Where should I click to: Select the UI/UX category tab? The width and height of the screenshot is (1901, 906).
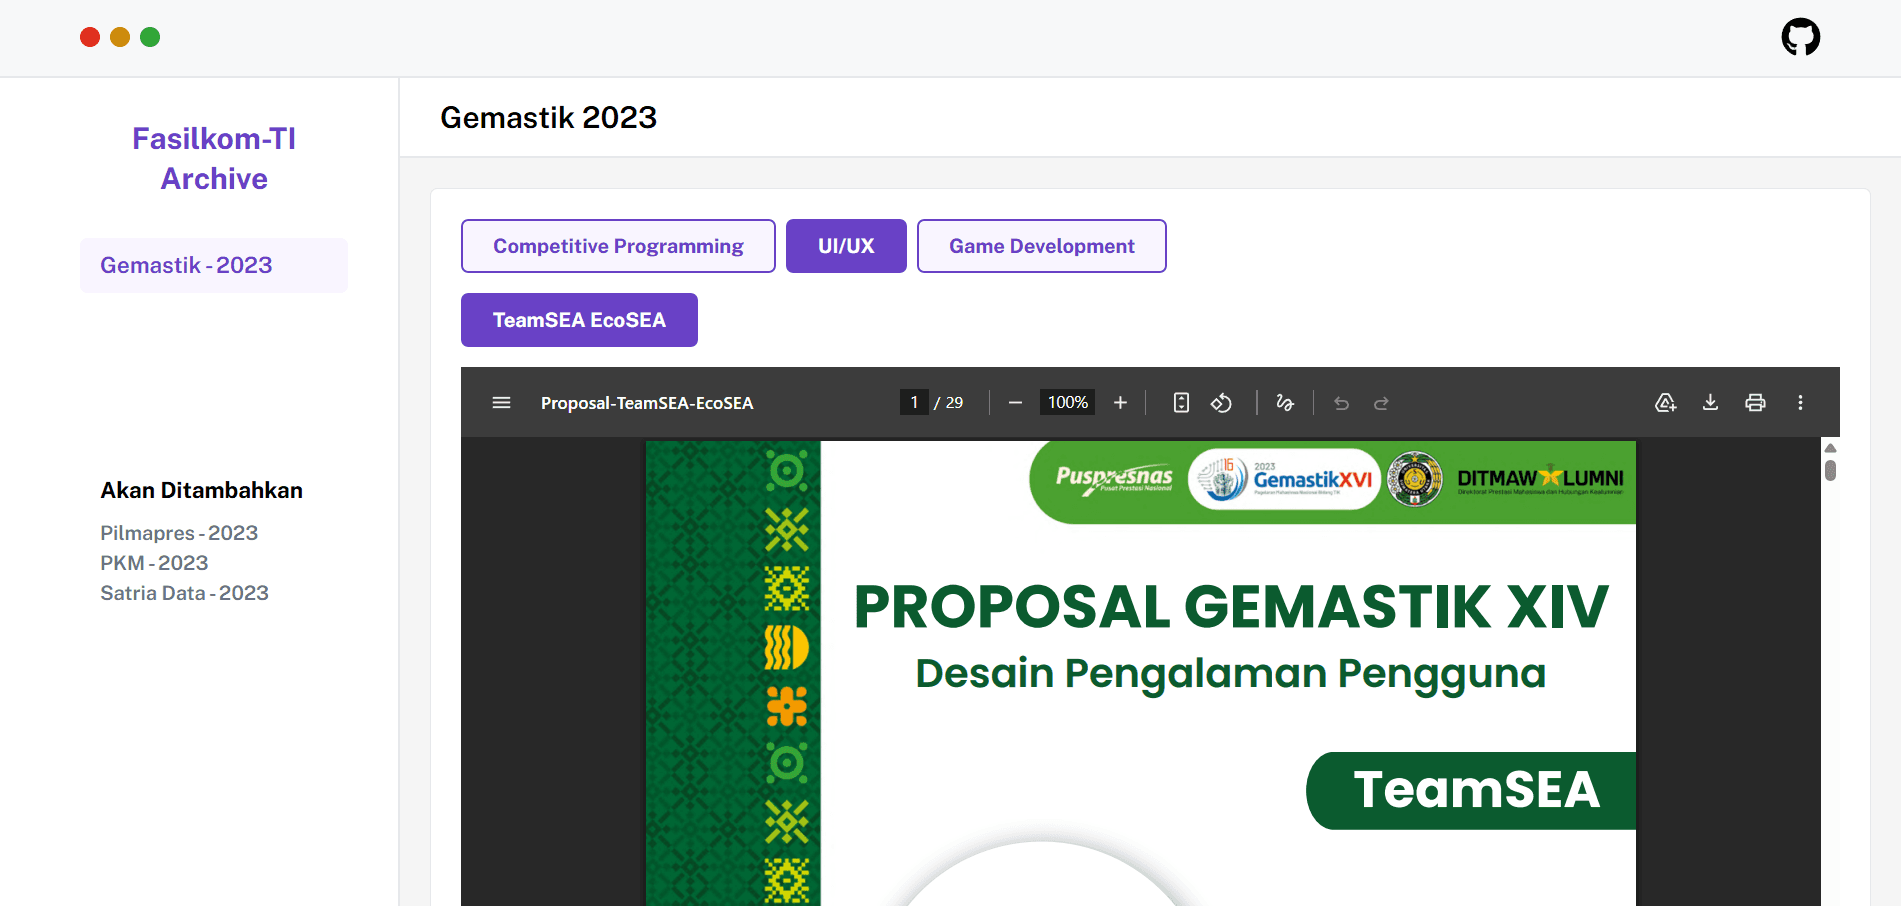coord(846,246)
